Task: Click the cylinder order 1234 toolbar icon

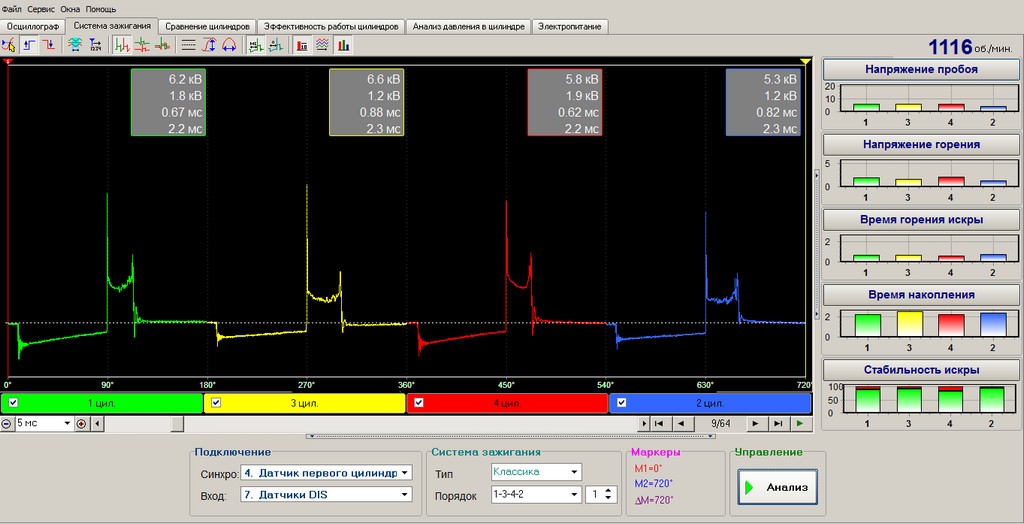Action: [95, 45]
